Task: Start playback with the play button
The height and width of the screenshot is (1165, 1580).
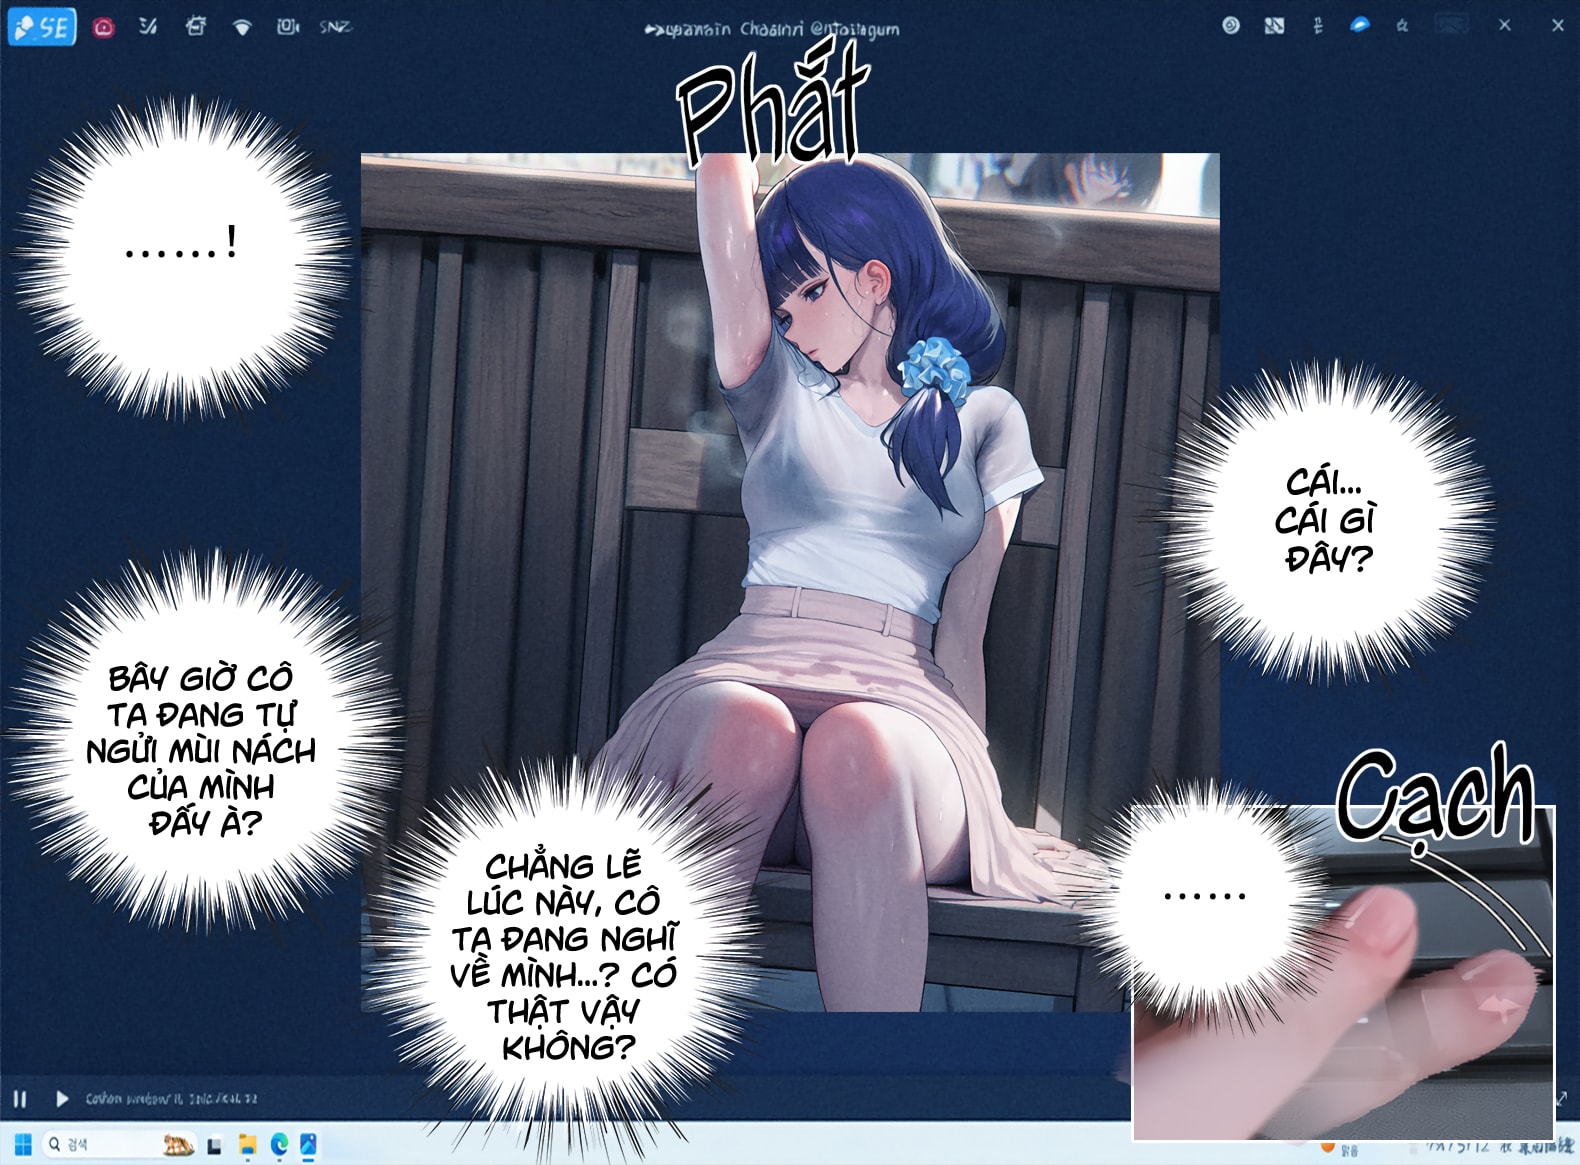Action: (x=62, y=1099)
